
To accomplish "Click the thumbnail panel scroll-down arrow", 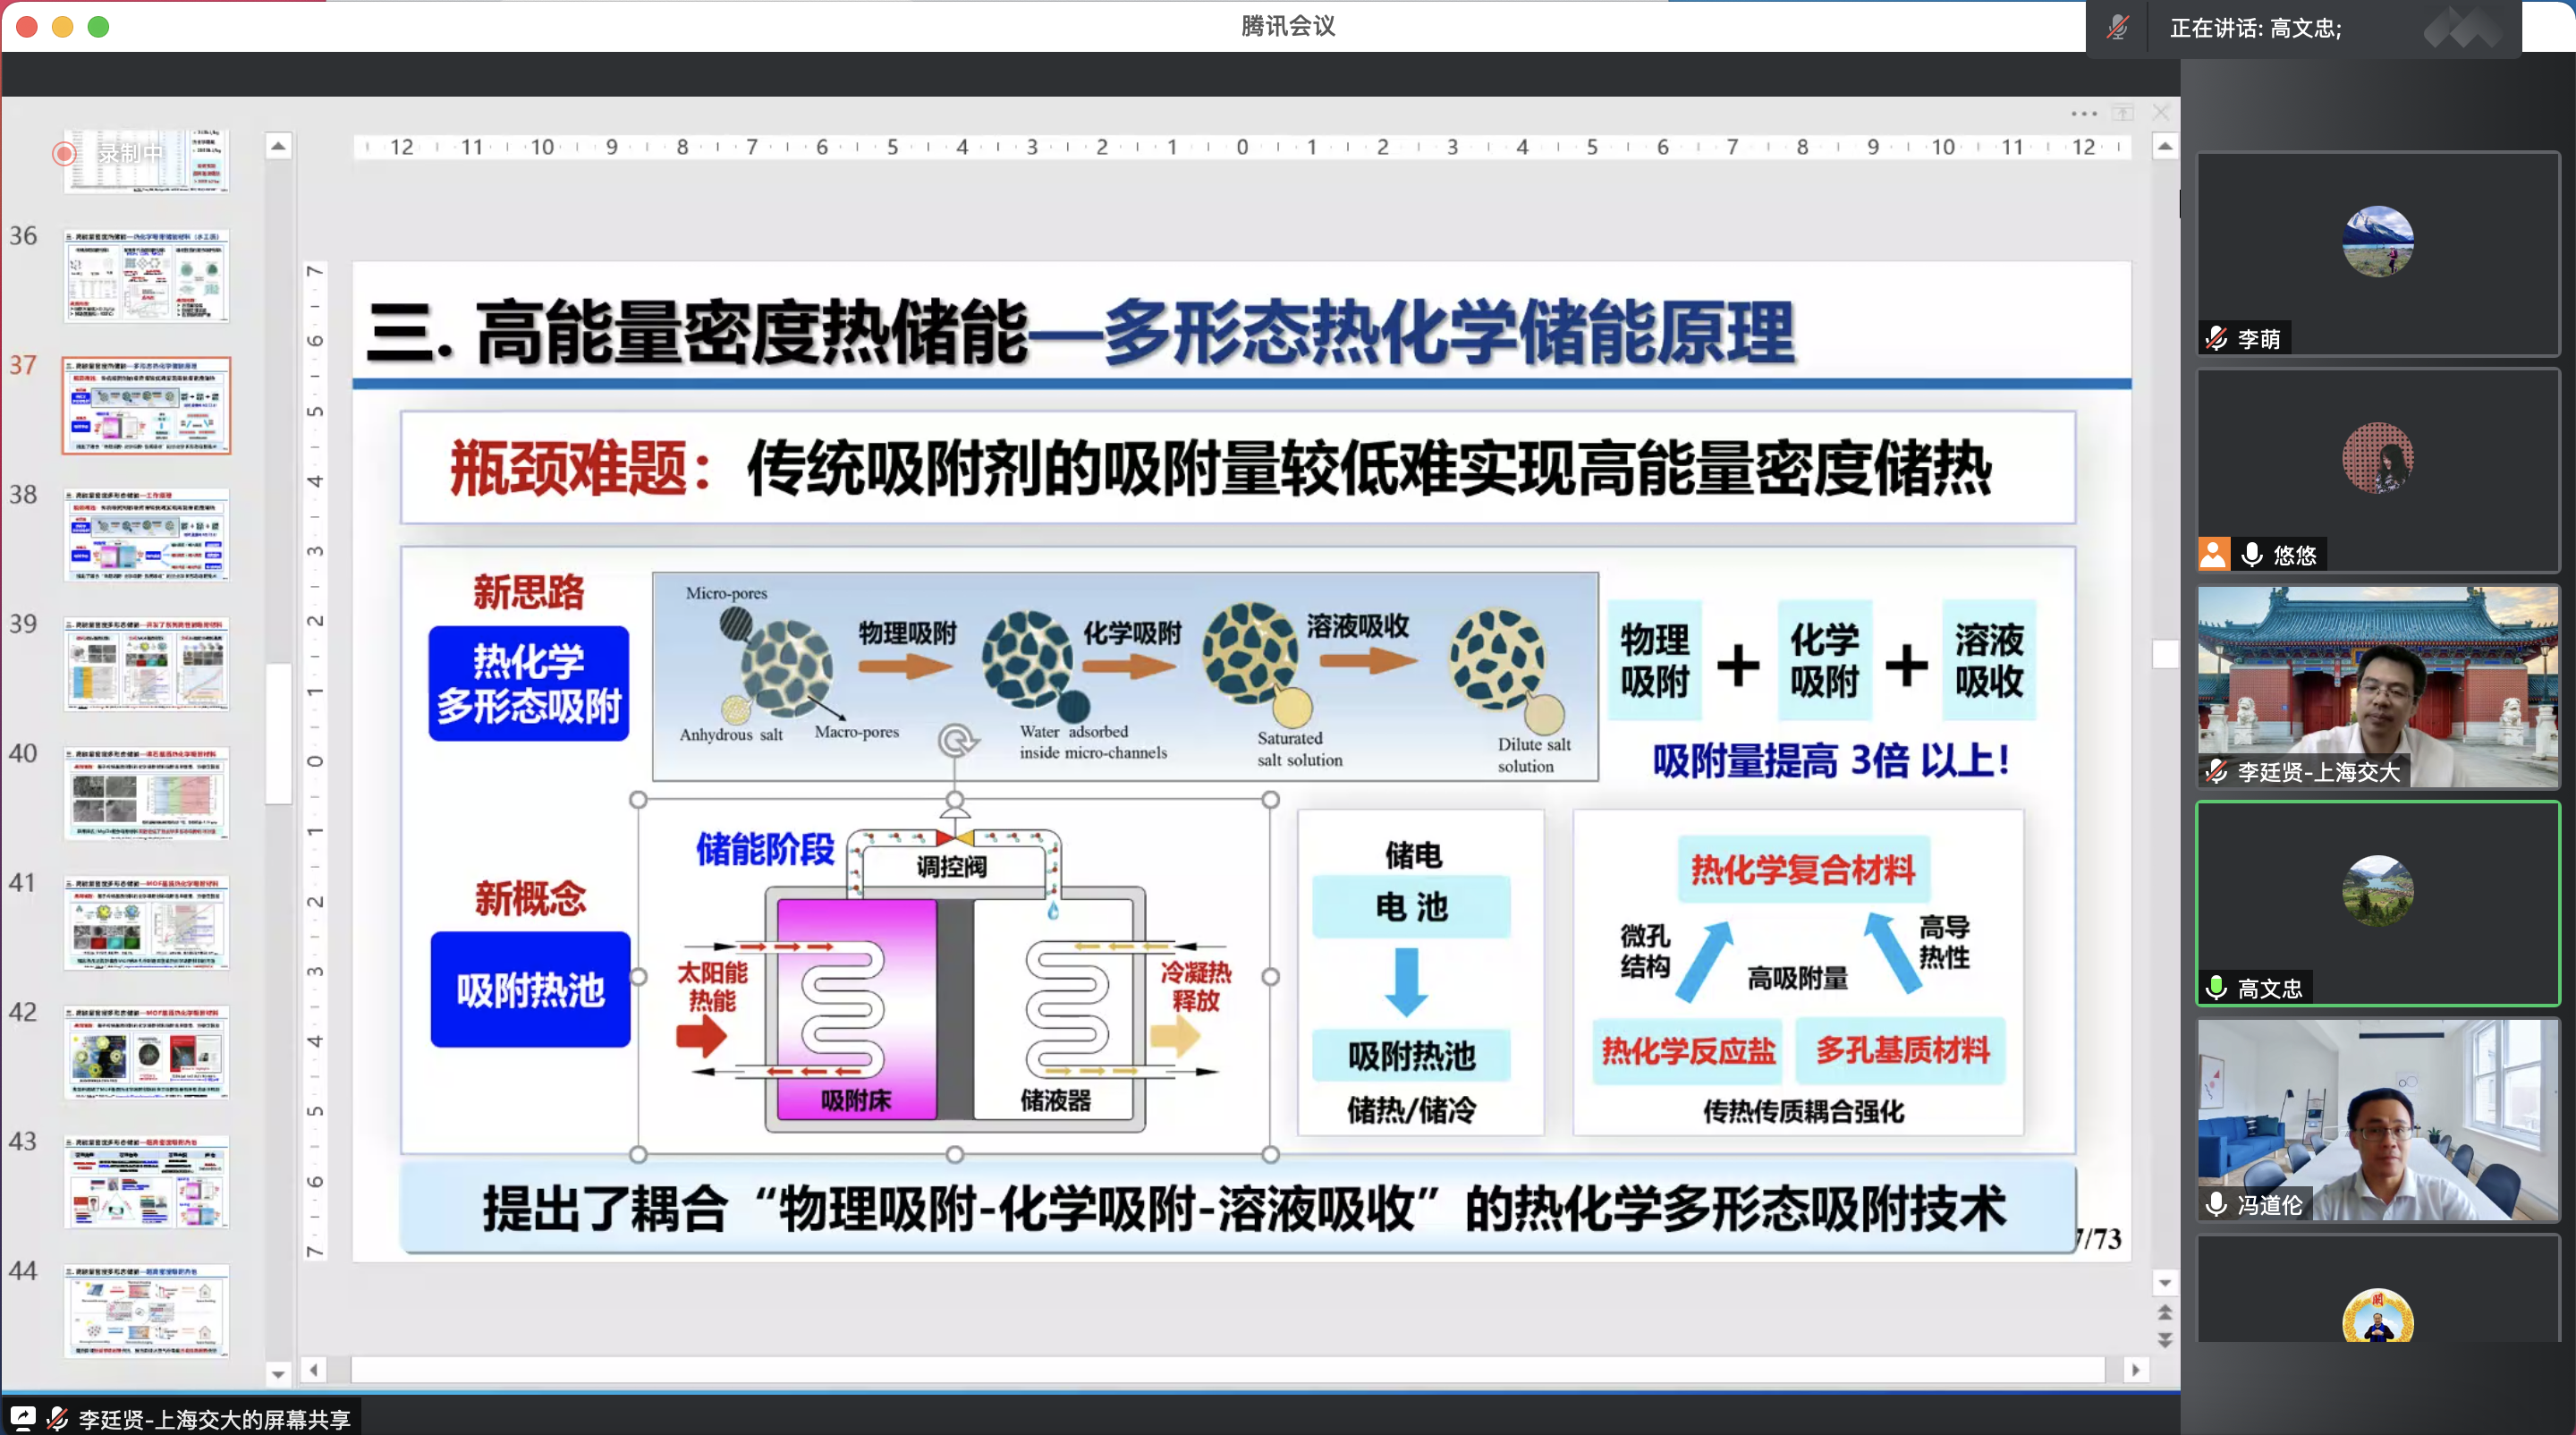I will click(278, 1374).
